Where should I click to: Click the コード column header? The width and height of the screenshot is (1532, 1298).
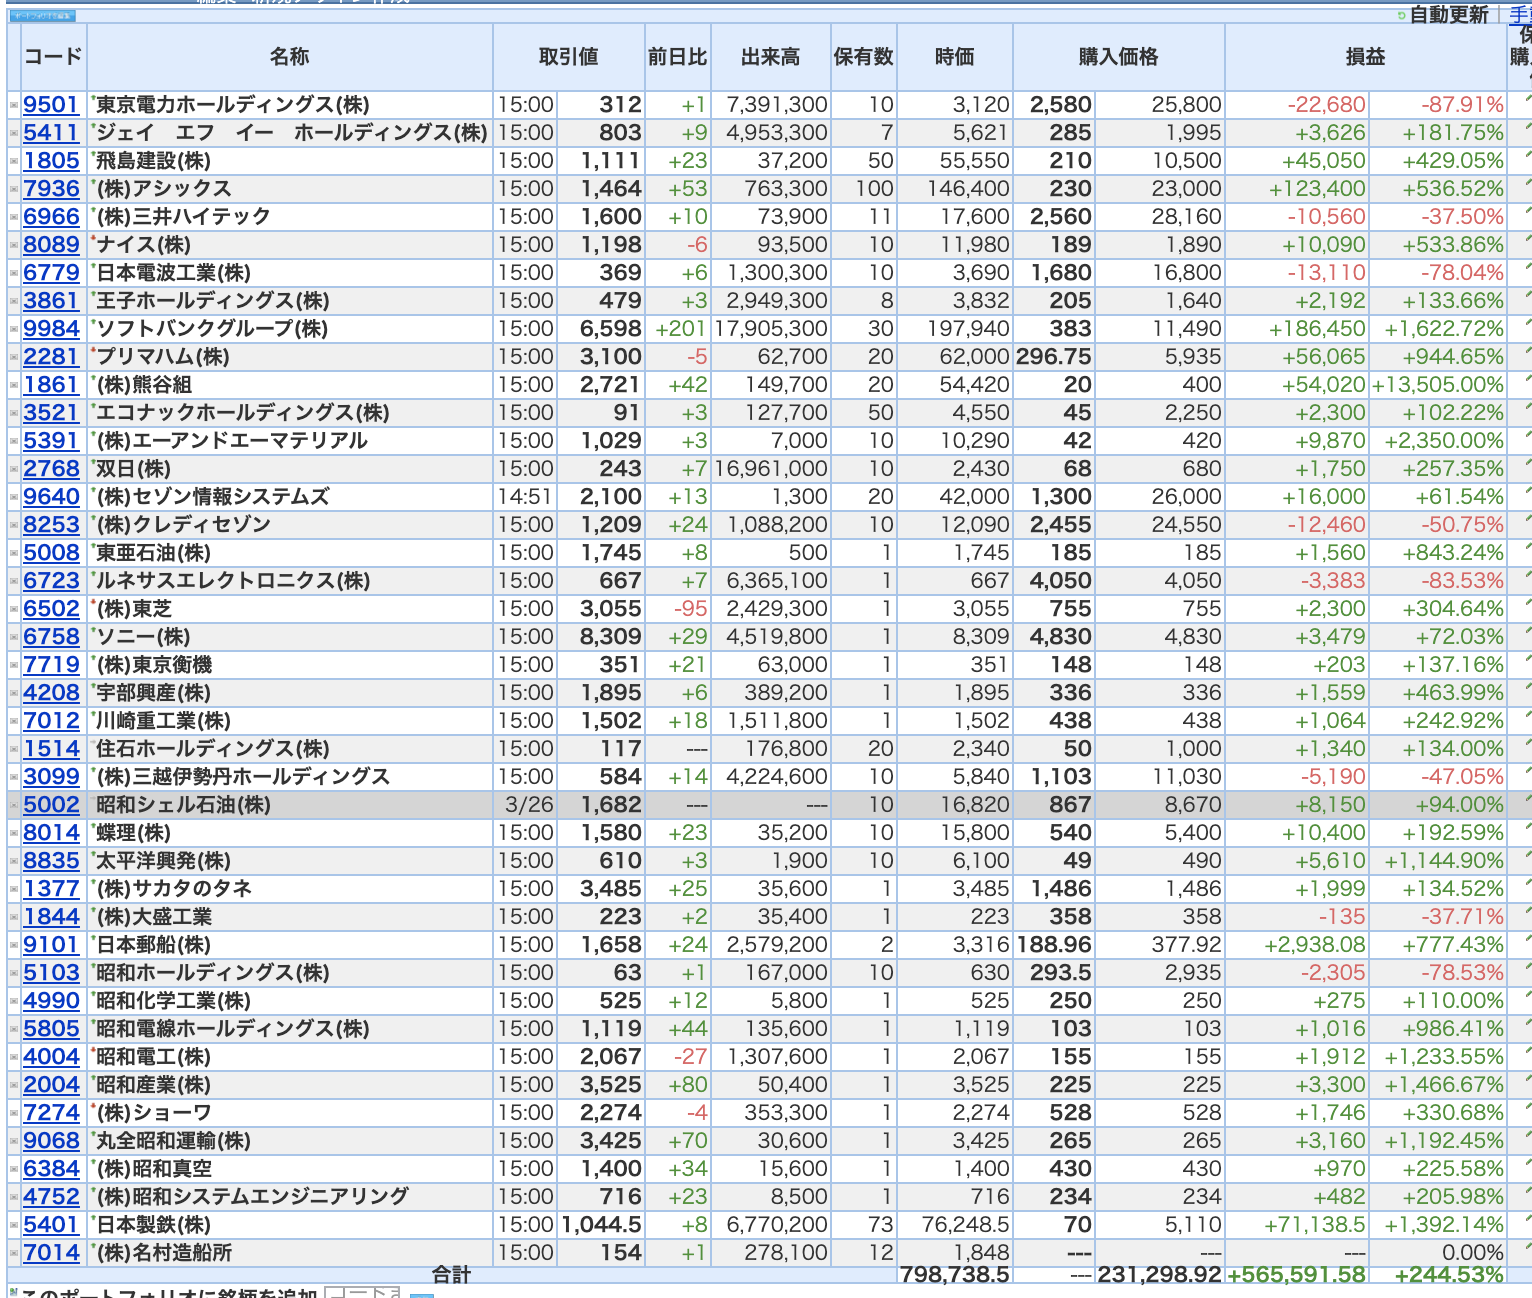(x=53, y=57)
